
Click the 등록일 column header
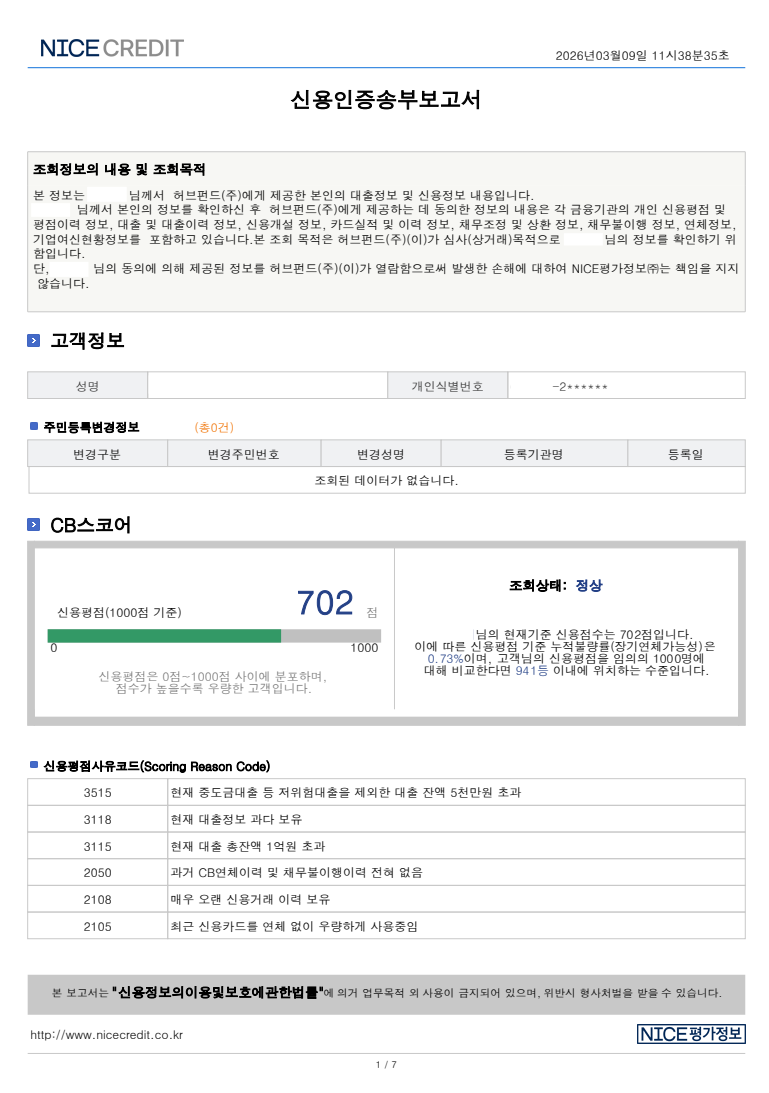[685, 454]
